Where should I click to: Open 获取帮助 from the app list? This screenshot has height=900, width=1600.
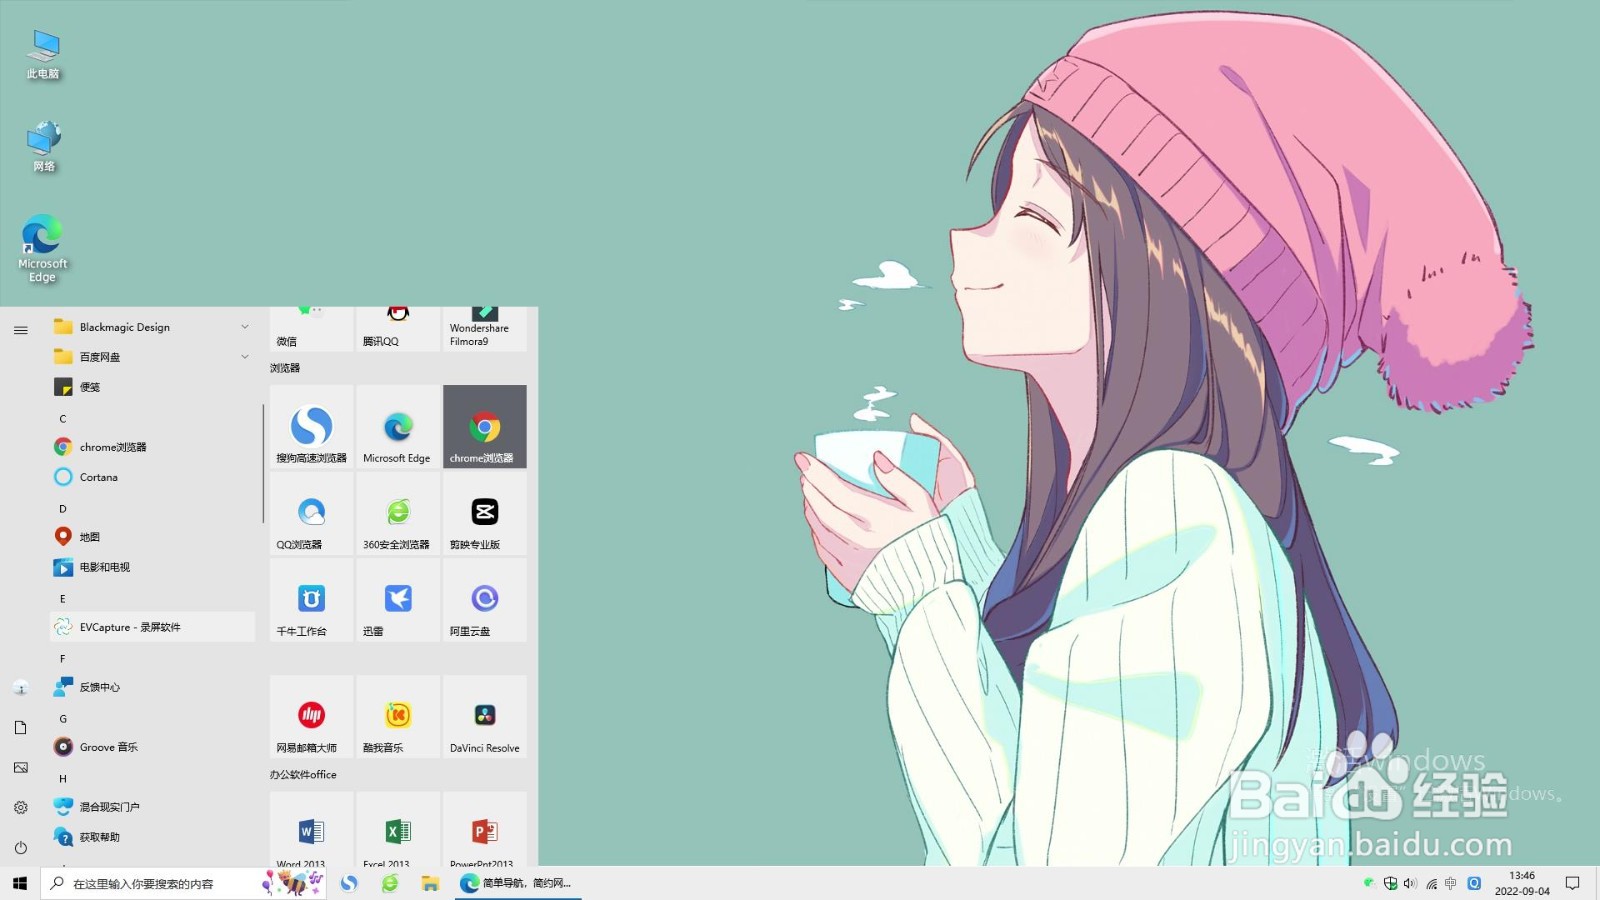pos(152,837)
